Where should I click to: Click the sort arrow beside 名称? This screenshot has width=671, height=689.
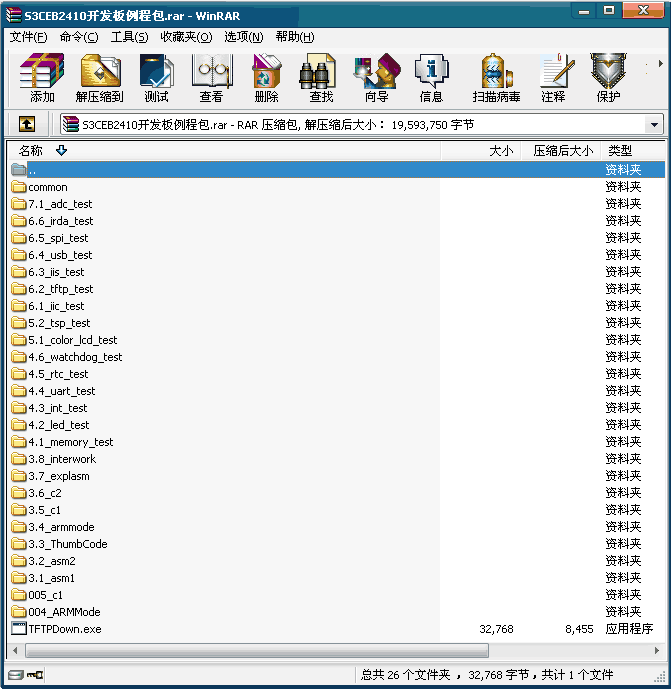click(x=61, y=151)
